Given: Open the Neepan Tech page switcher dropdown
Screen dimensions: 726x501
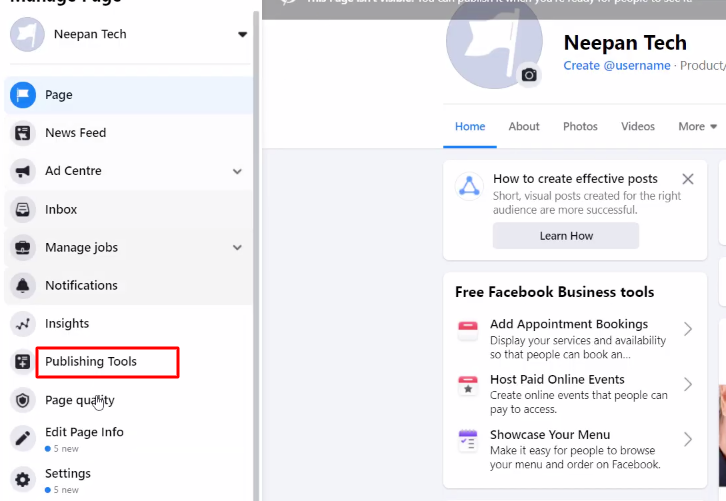Looking at the screenshot, I should pos(242,34).
